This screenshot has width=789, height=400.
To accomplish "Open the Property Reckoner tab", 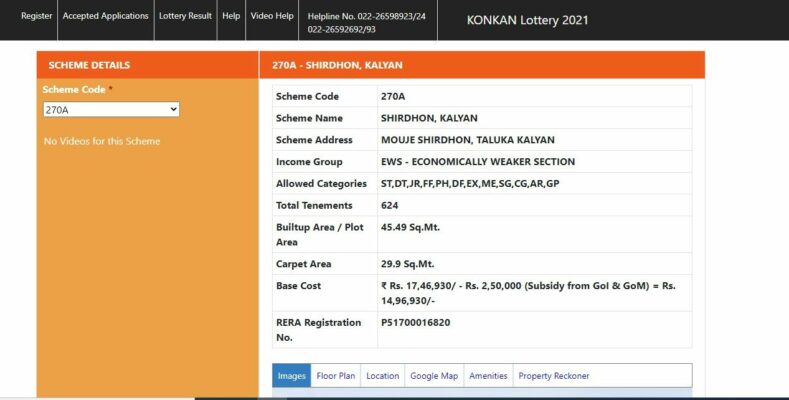I will tap(553, 376).
